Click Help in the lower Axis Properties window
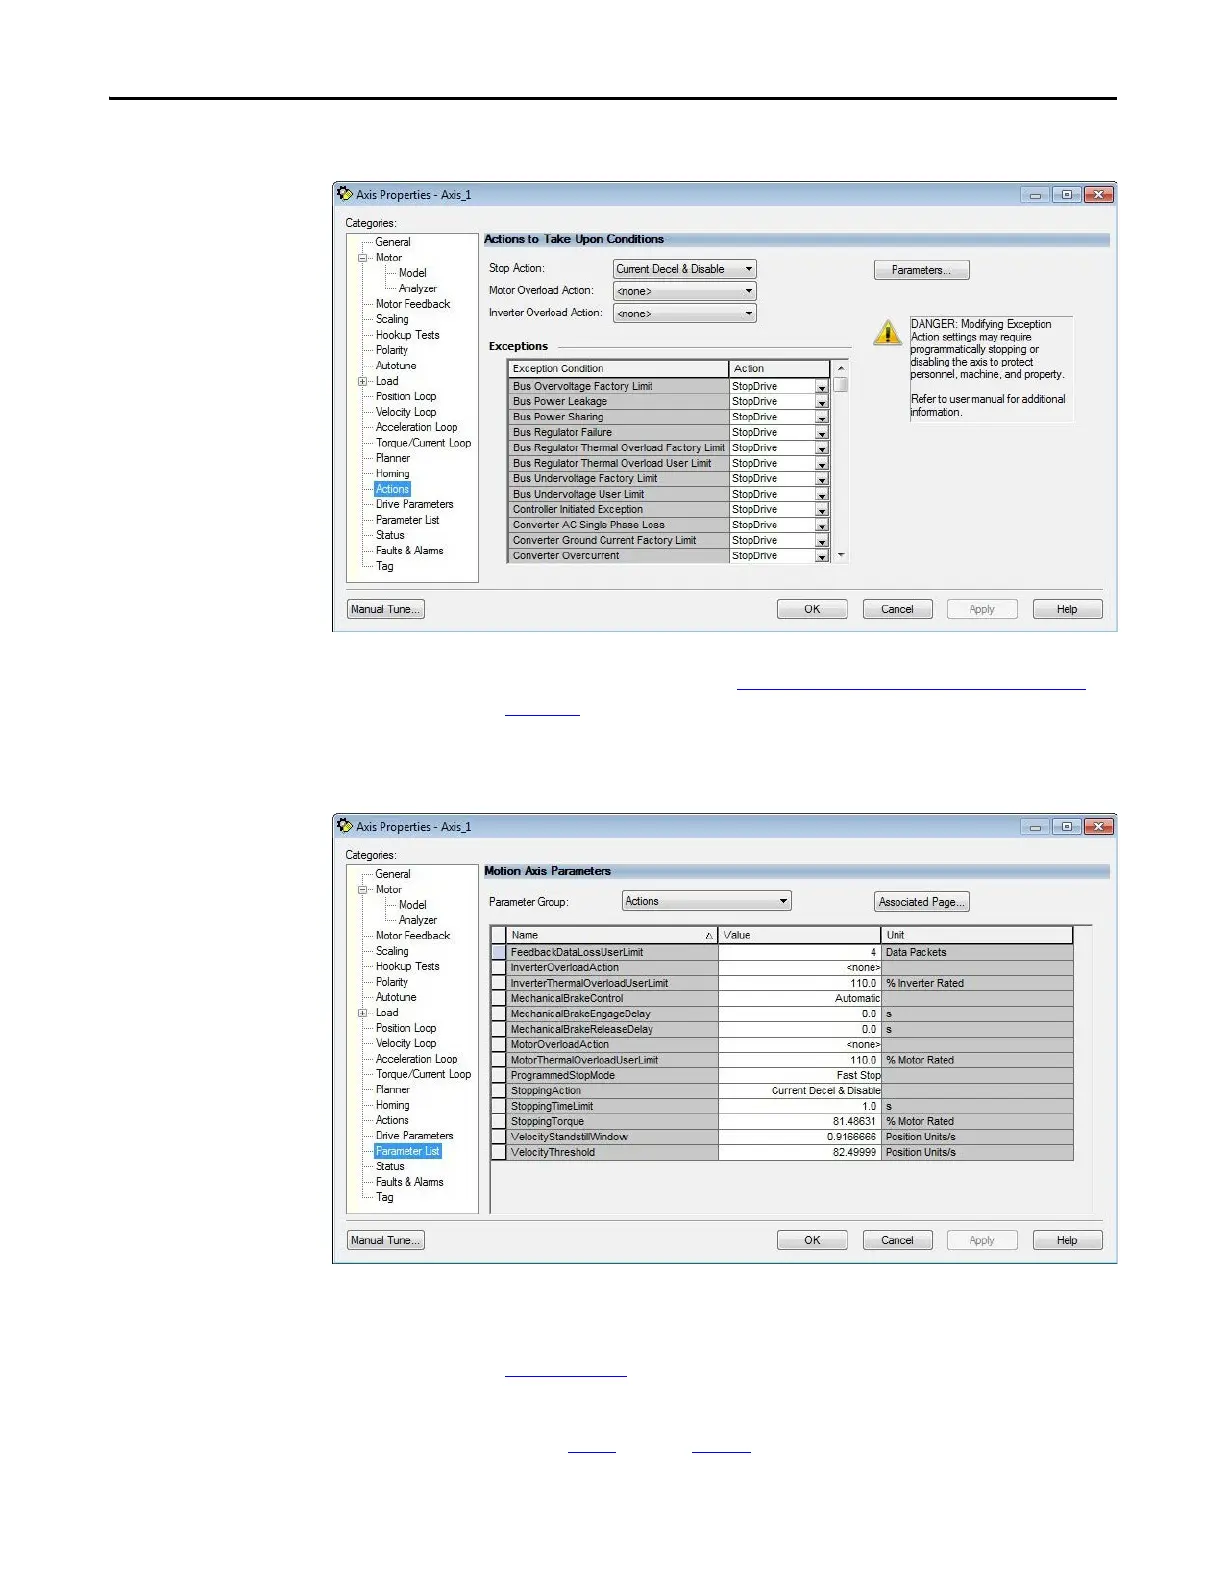Image resolution: width=1224 pixels, height=1584 pixels. tap(1067, 1240)
